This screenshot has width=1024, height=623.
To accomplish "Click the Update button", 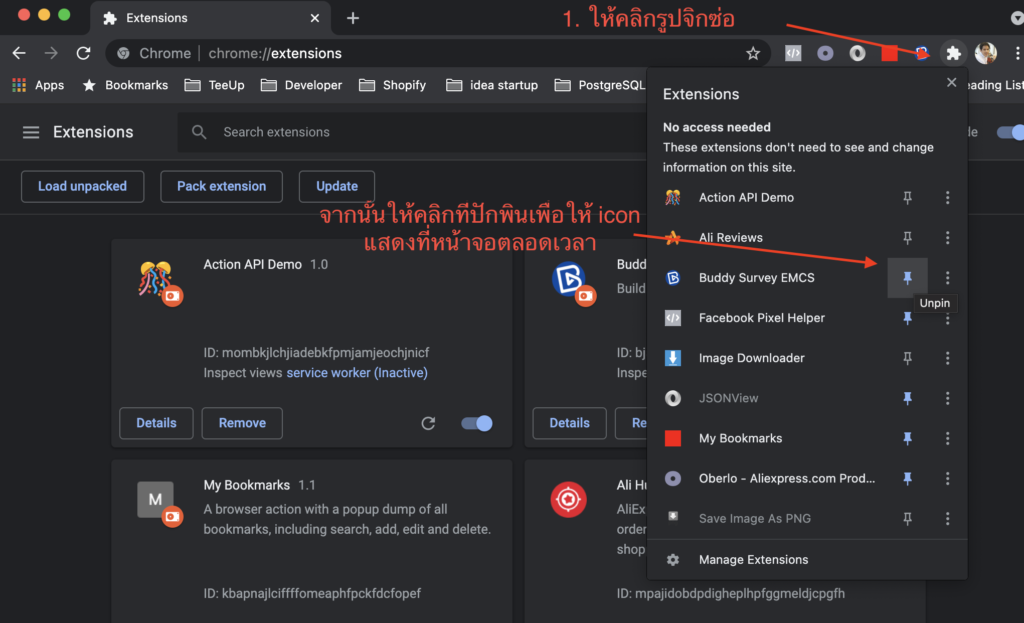I will point(337,186).
